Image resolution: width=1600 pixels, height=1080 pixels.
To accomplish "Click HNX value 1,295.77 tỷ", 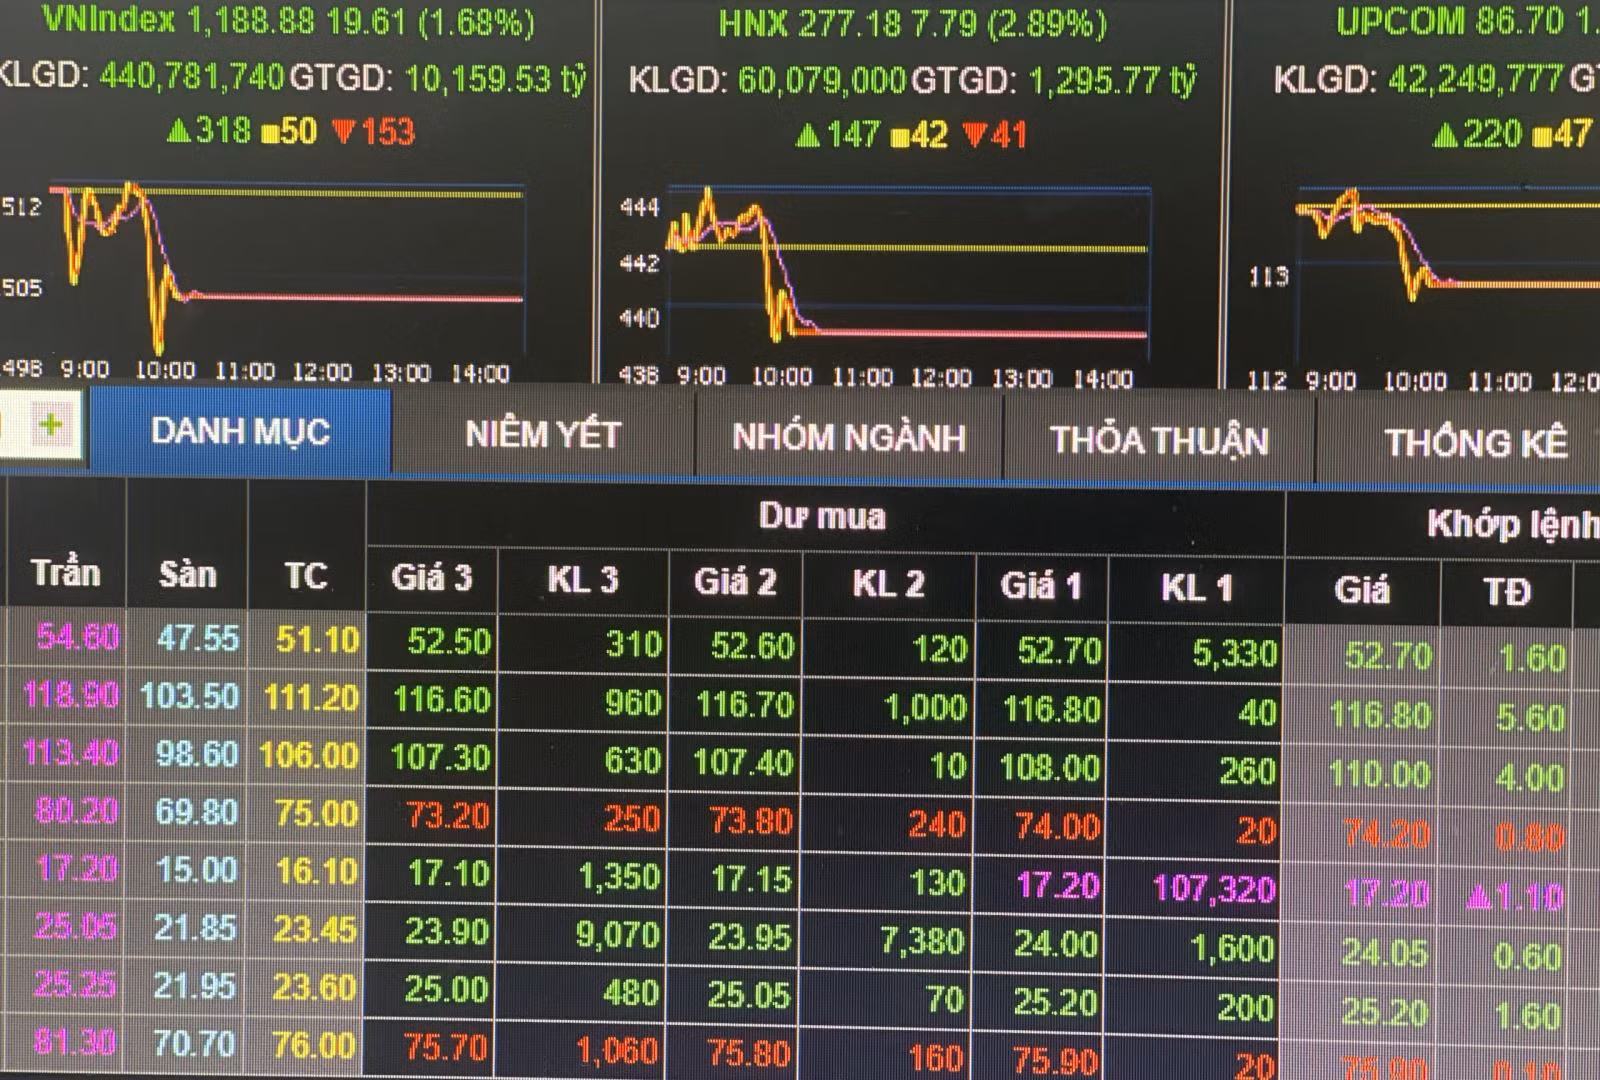I will click(x=1111, y=80).
